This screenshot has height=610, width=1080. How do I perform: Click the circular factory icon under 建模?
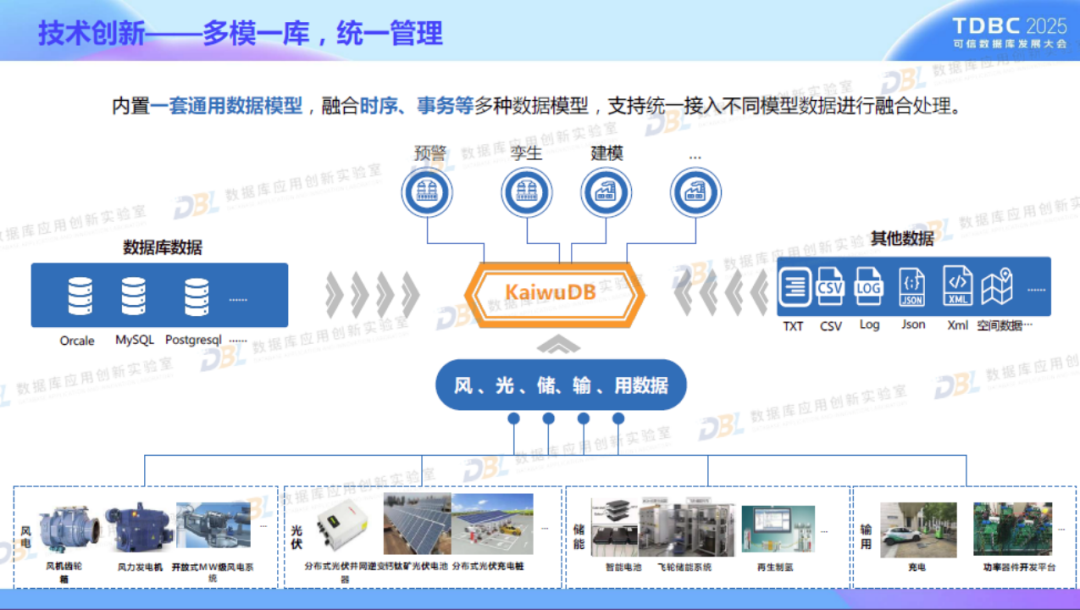606,192
